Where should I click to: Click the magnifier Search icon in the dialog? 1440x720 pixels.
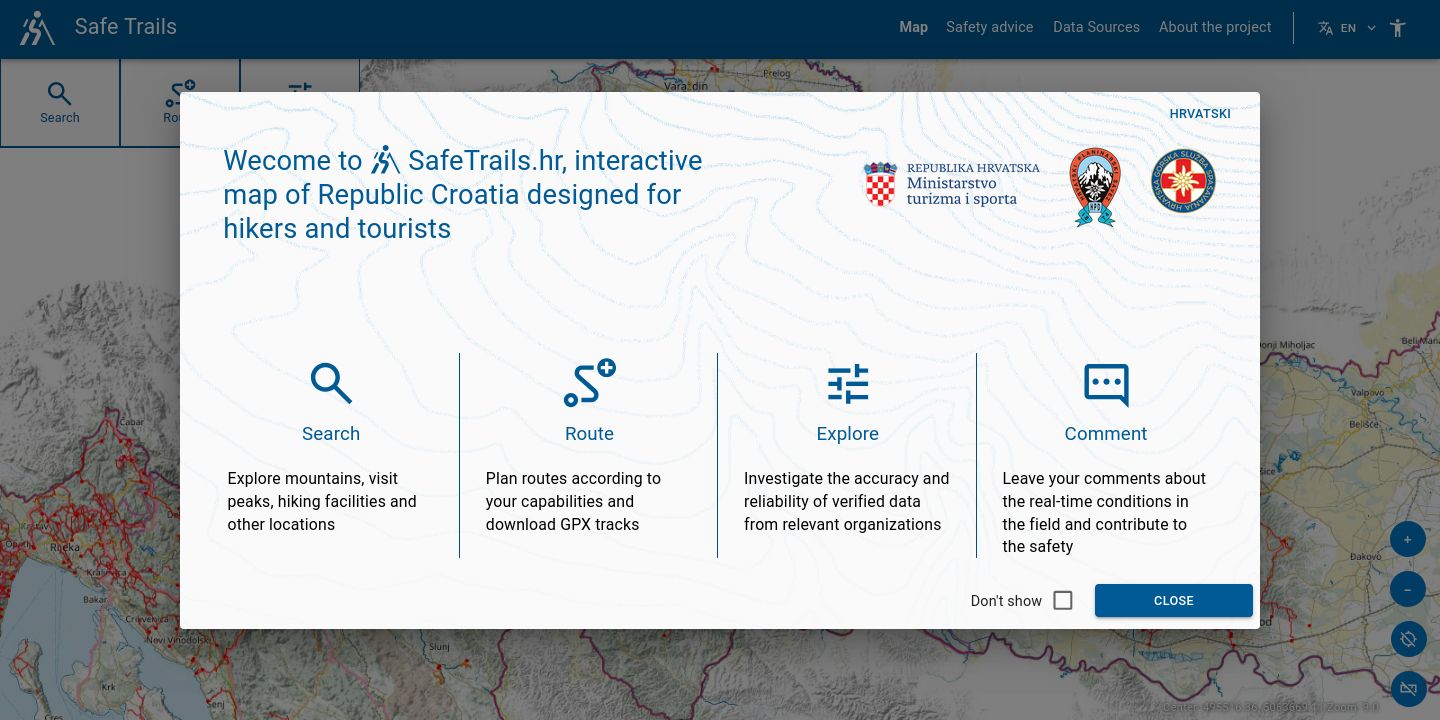[x=331, y=383]
